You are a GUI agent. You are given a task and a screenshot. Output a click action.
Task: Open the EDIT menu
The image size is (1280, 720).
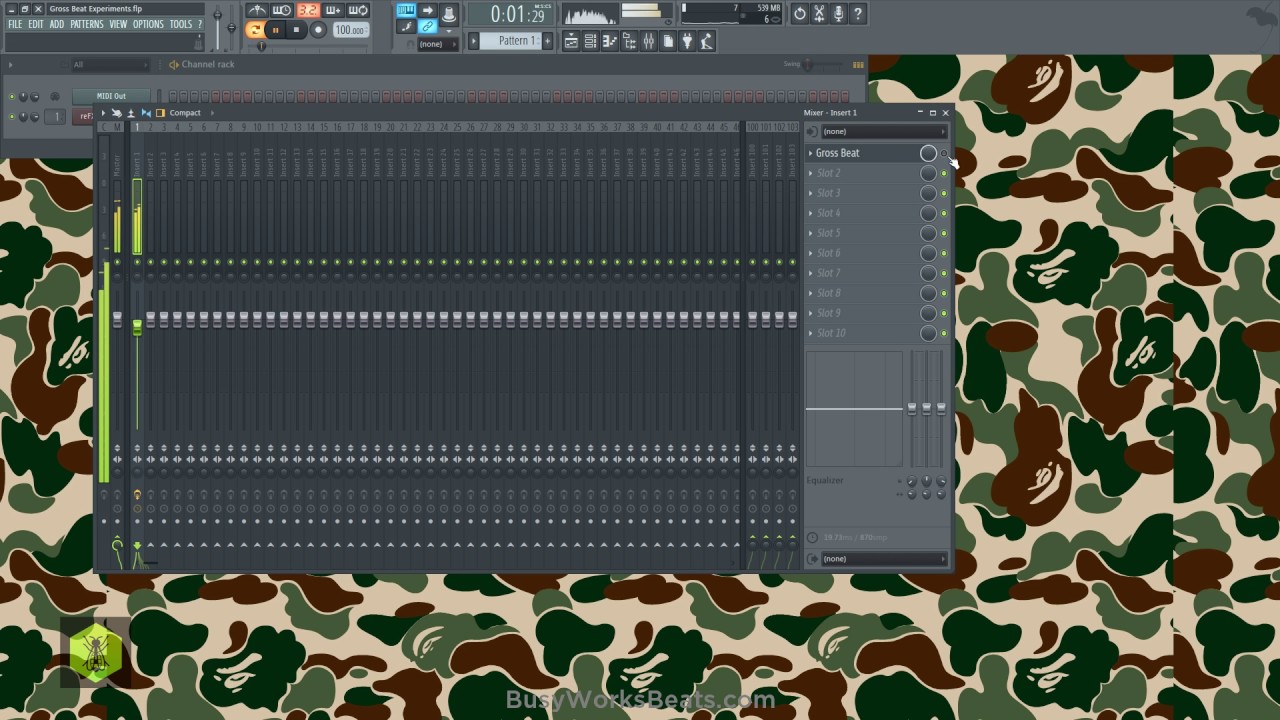35,25
